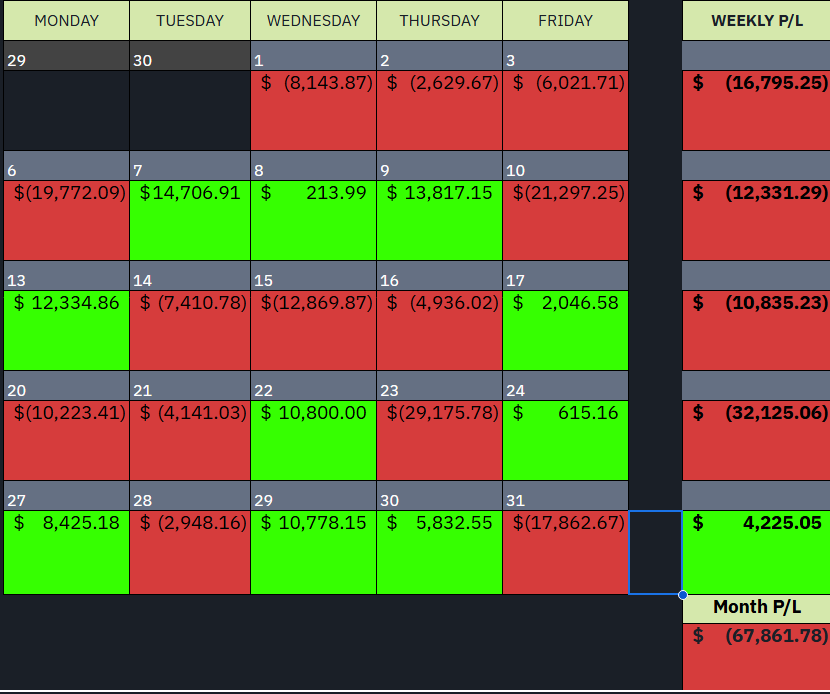Click the blue fill handle of selected cell
This screenshot has height=694, width=830.
click(x=683, y=595)
